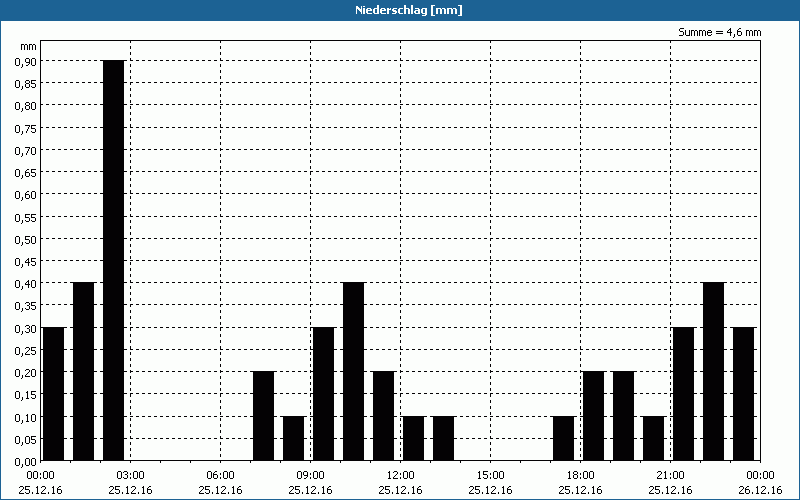Click the 0,85 y-axis label

pos(26,84)
